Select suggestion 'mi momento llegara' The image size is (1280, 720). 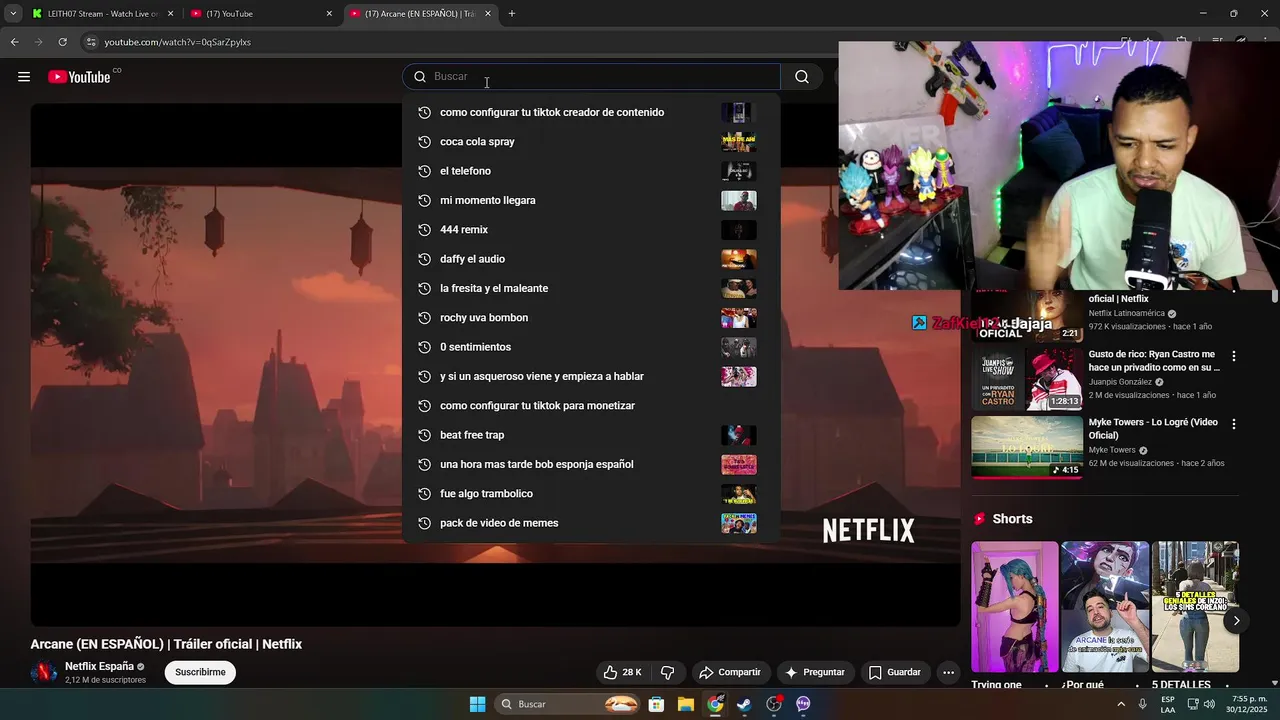point(591,200)
